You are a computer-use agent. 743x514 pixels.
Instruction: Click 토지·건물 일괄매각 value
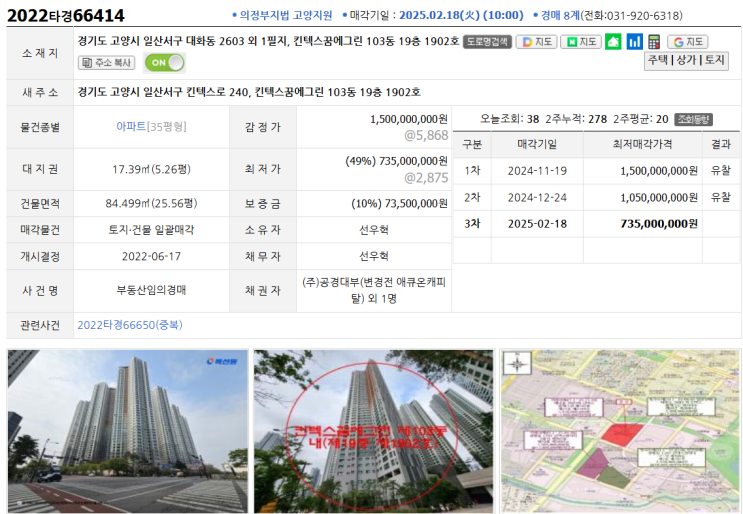[151, 230]
